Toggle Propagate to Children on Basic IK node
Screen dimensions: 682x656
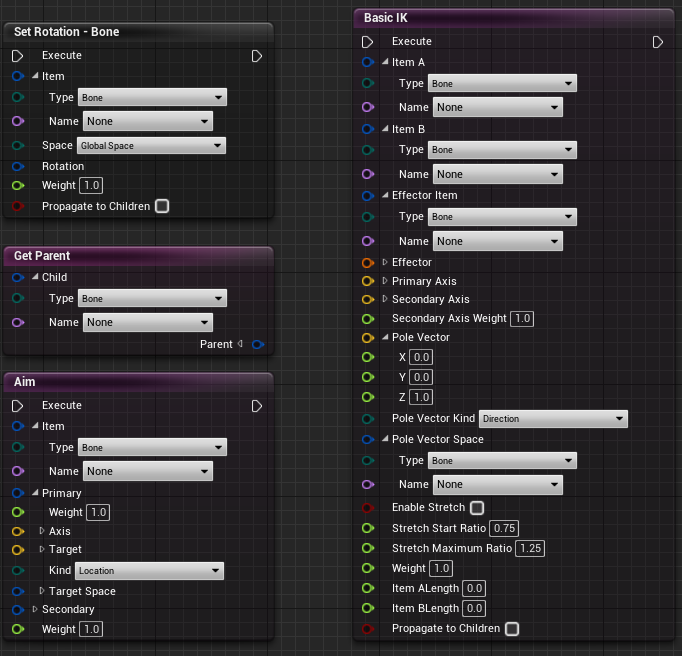click(512, 629)
